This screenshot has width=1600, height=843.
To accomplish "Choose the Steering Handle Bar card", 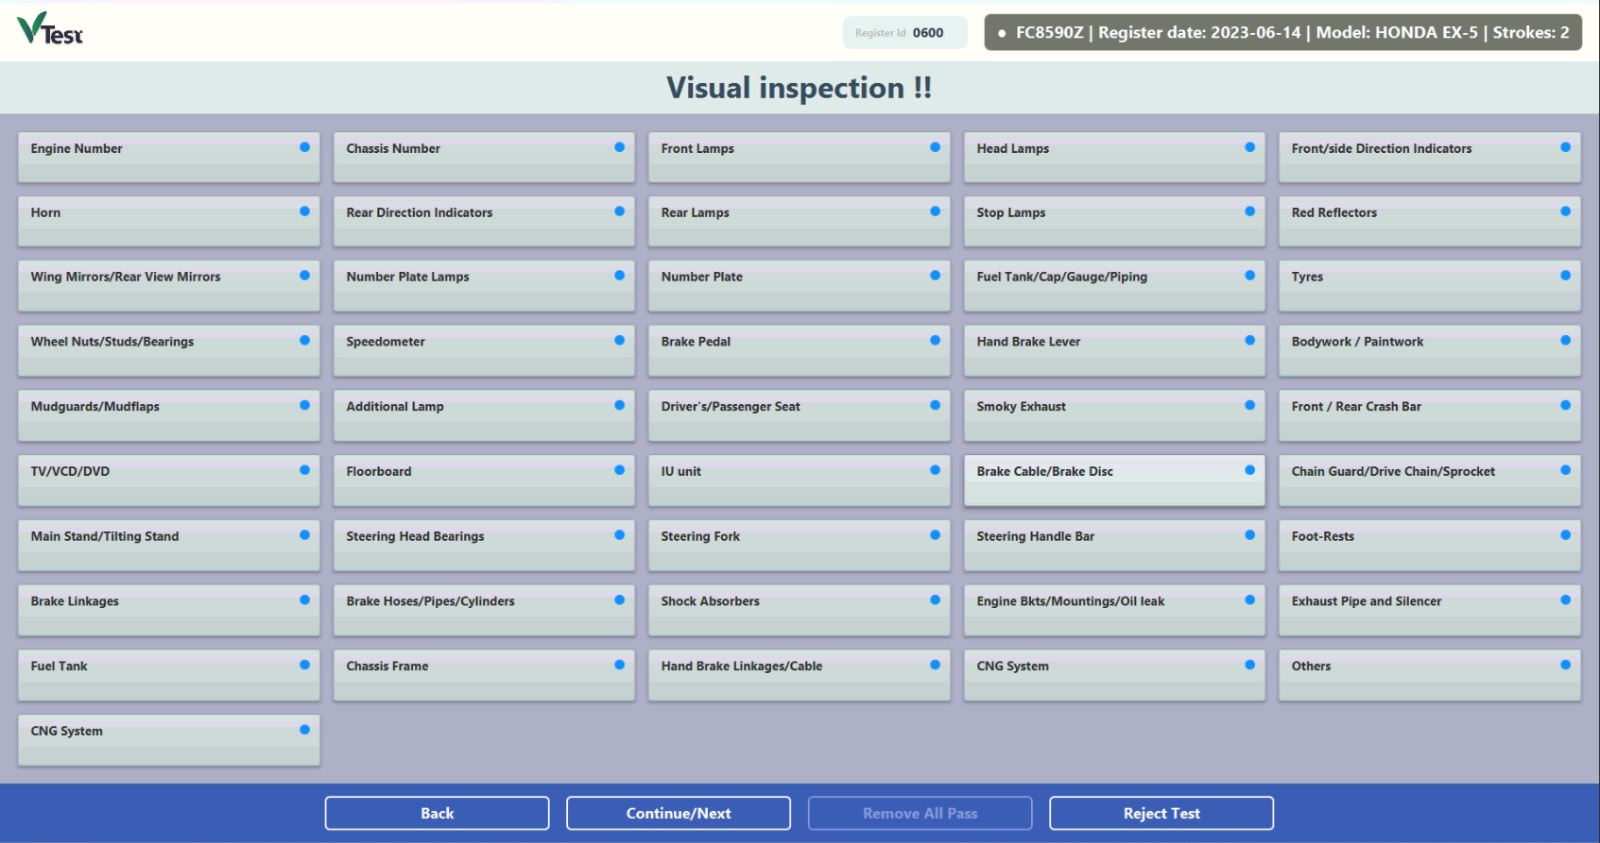I will point(1114,546).
